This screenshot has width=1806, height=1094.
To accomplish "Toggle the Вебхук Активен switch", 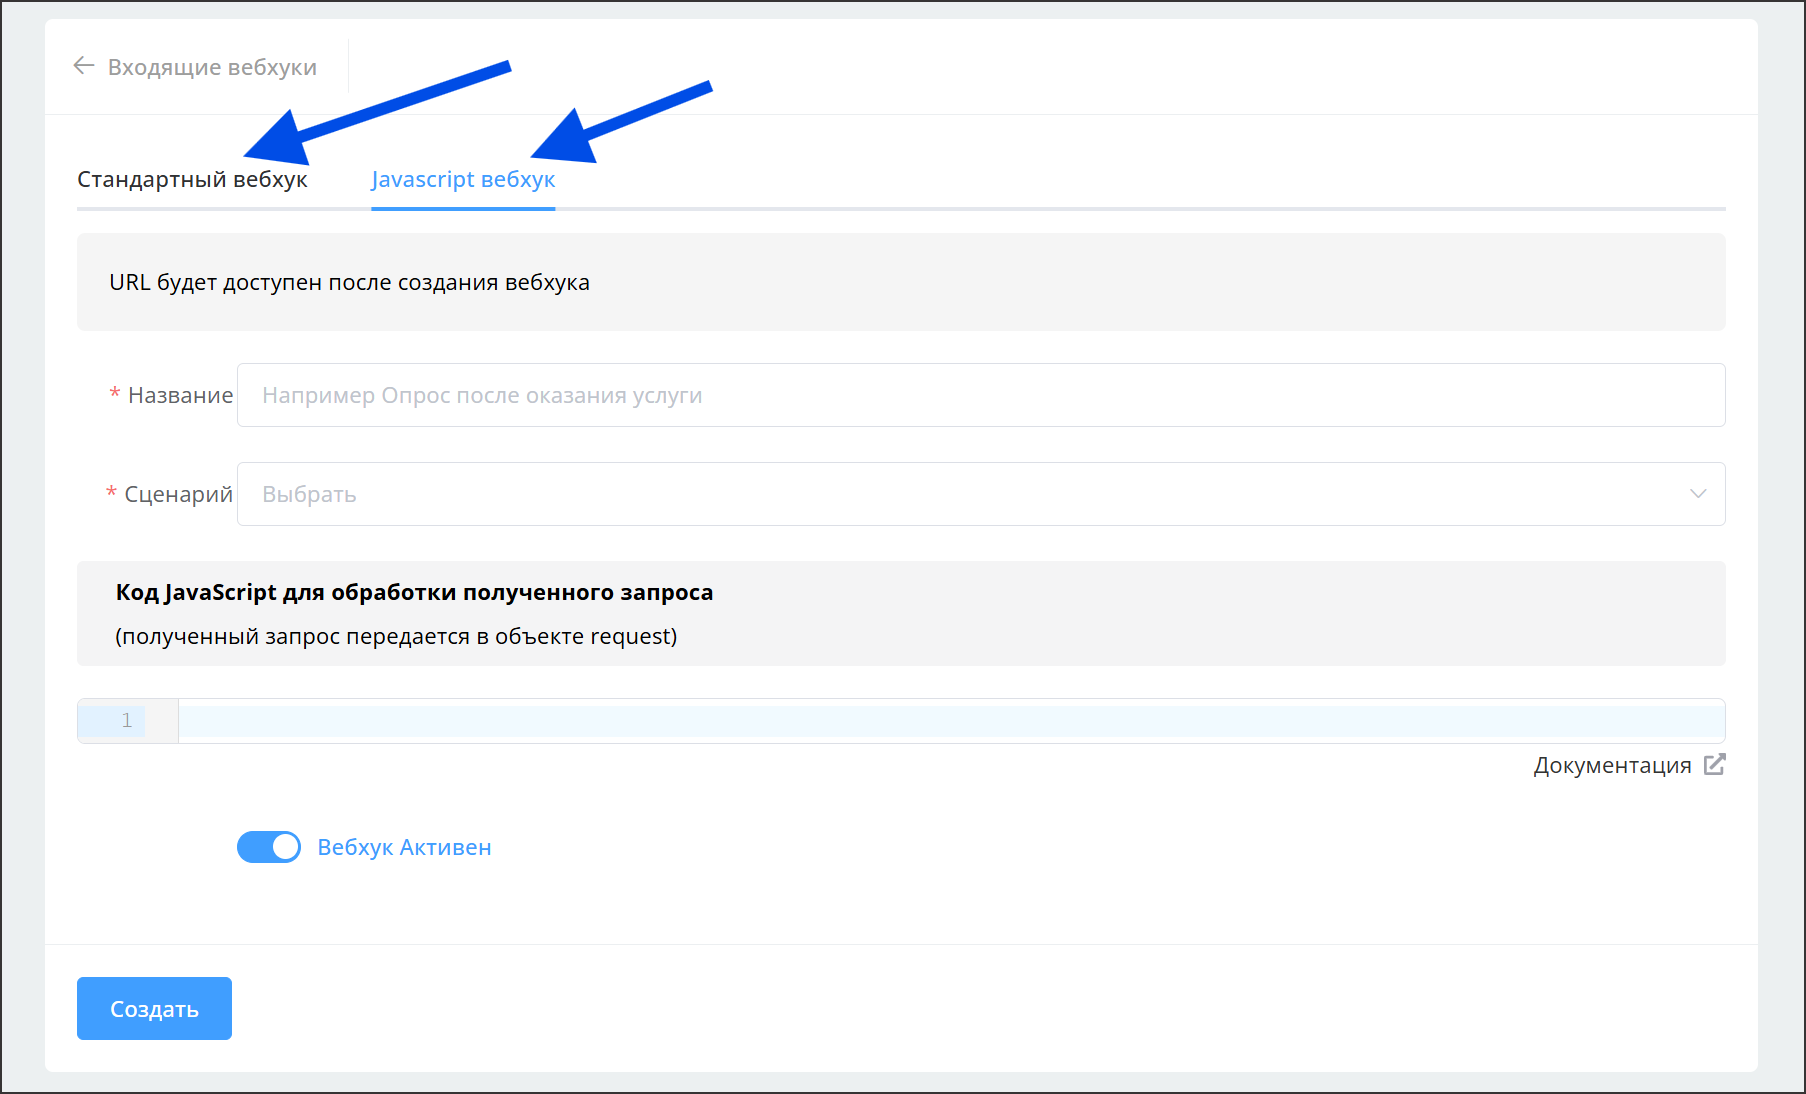I will click(268, 847).
